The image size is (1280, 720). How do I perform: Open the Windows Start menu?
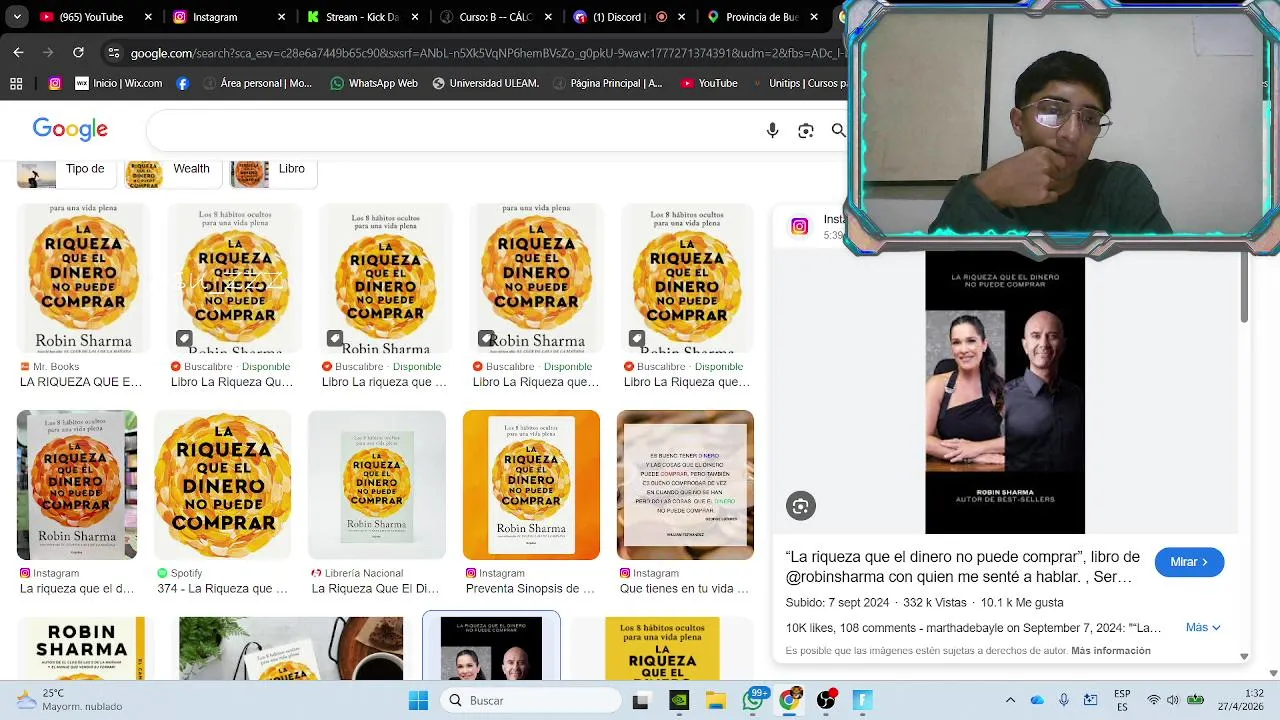418,700
